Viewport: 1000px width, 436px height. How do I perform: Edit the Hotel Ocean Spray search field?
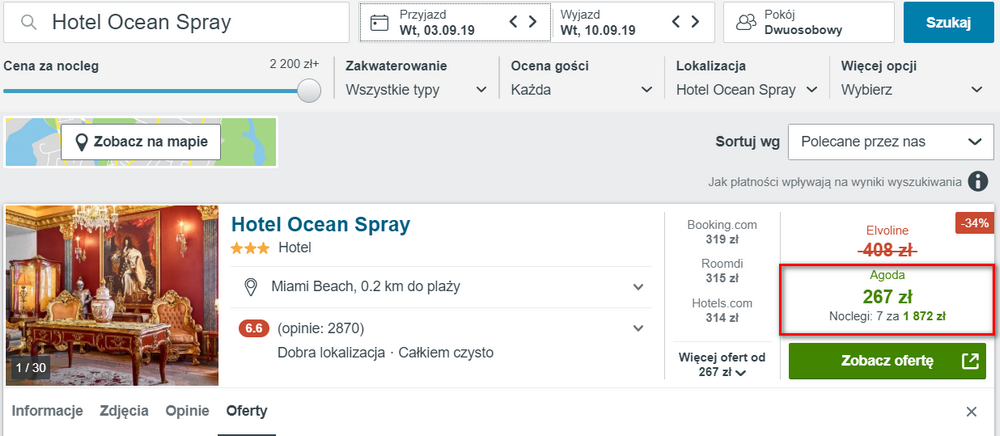[176, 22]
